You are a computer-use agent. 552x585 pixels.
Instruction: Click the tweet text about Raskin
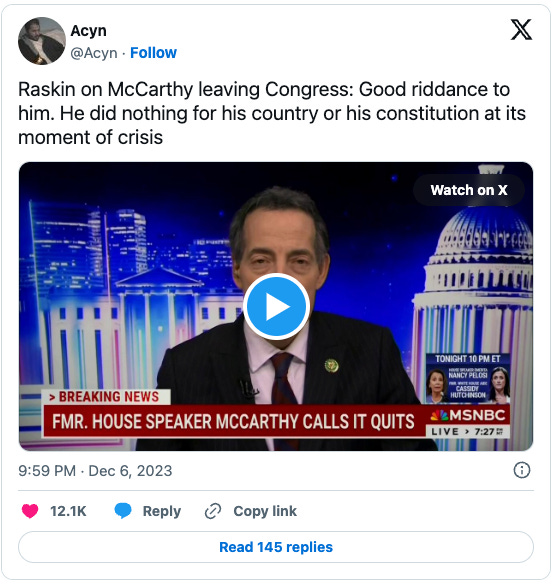click(272, 113)
